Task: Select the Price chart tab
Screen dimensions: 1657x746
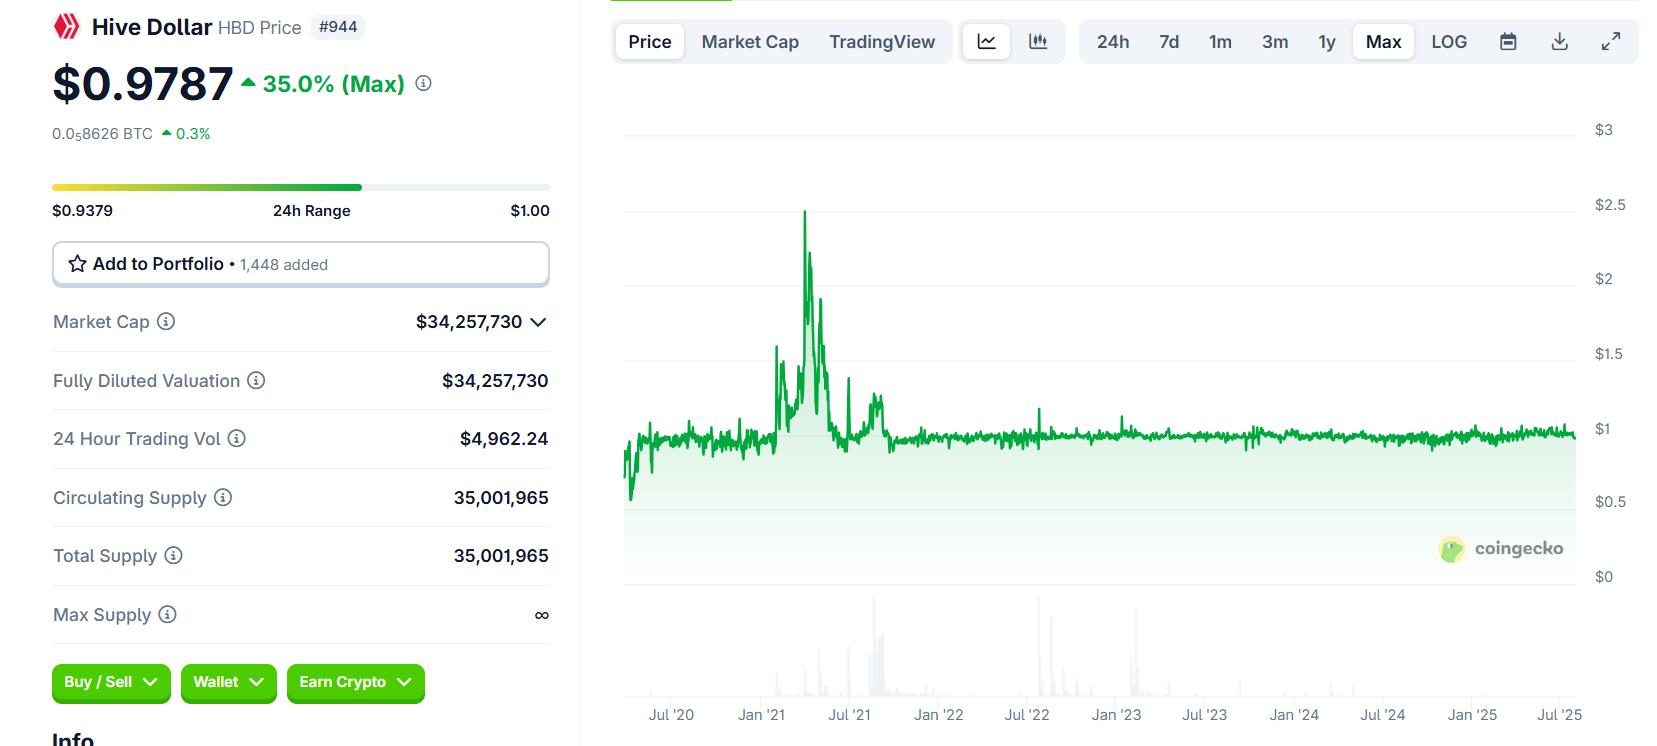Action: click(x=650, y=42)
